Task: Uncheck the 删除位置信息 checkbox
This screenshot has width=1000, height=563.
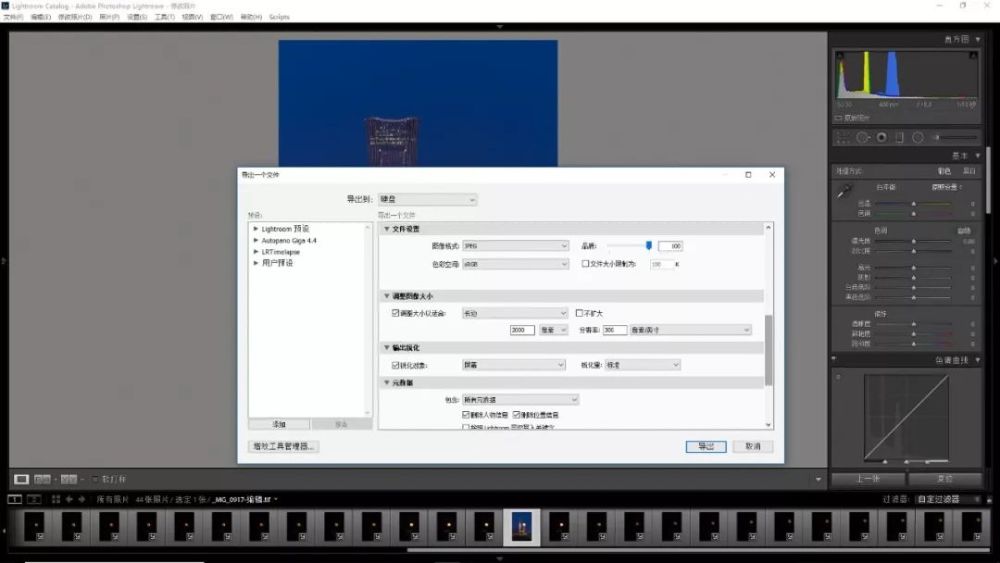Action: [517, 414]
